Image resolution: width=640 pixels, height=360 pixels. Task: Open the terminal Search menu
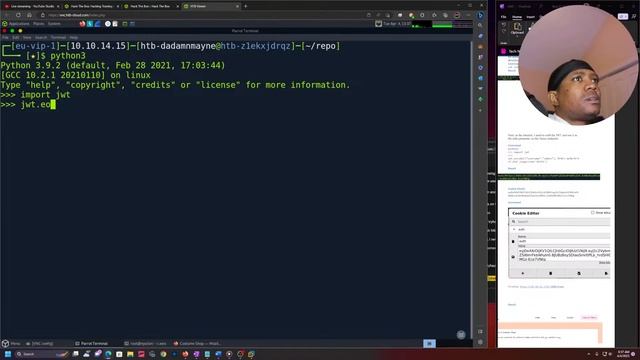(41, 37)
